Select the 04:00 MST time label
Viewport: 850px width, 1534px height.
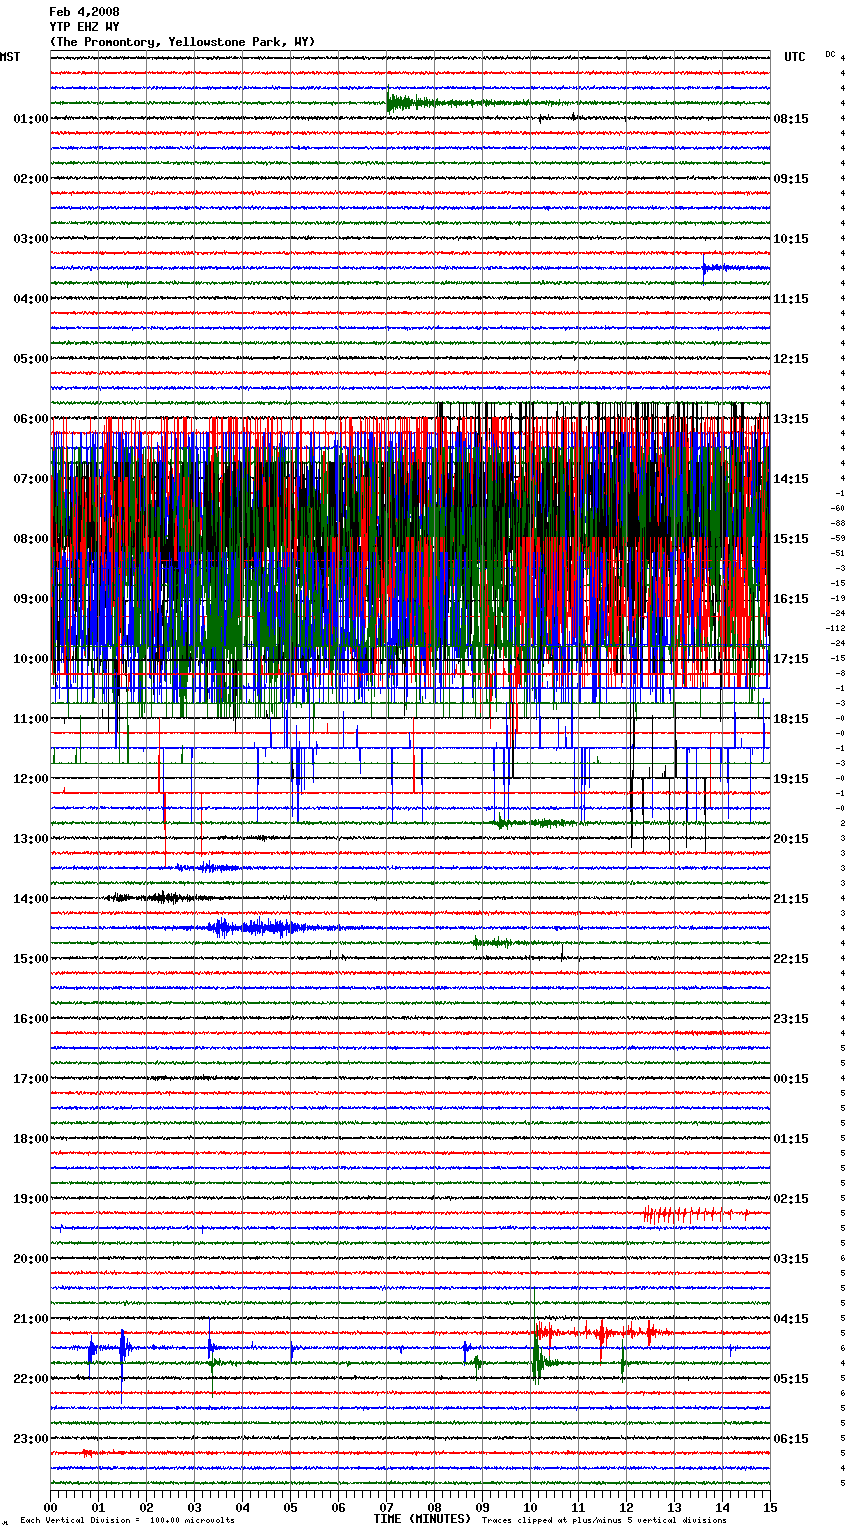(x=31, y=299)
